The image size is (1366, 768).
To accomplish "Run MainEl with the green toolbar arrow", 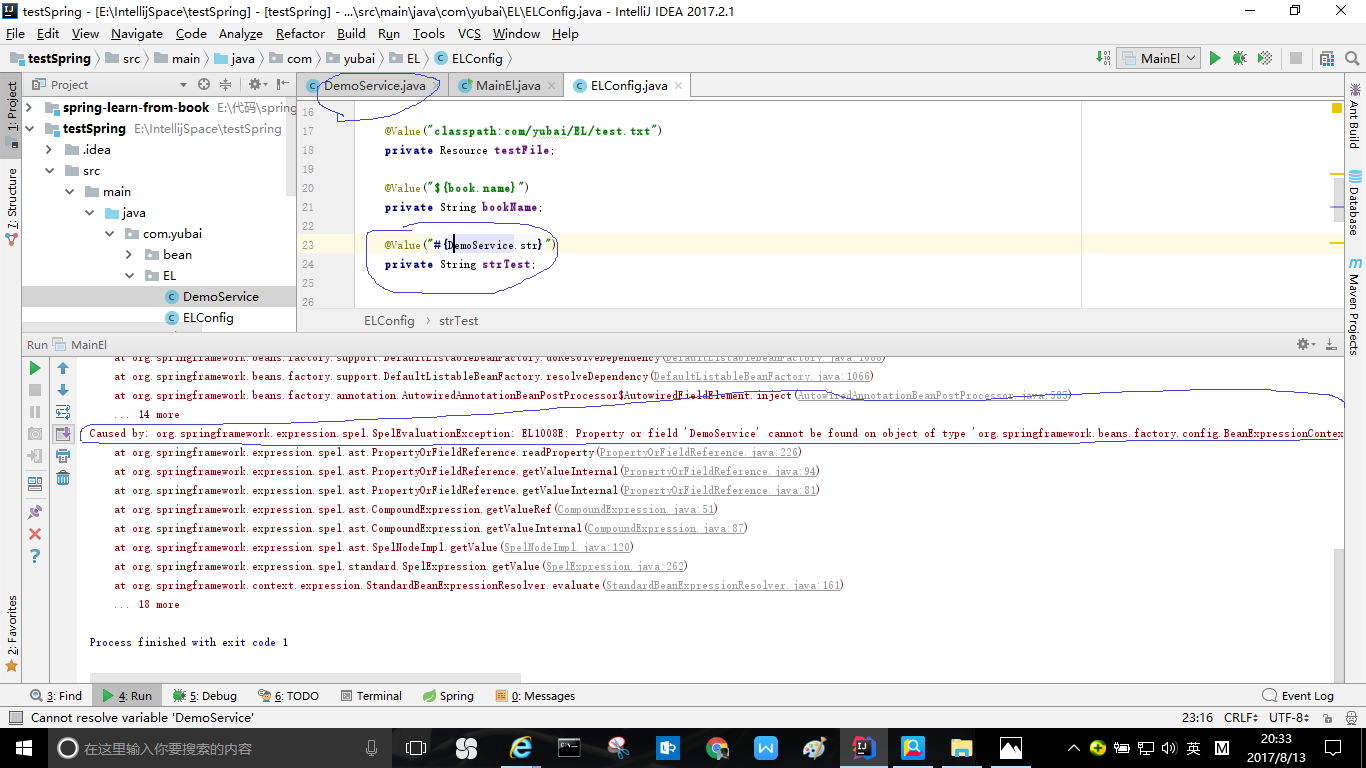I will pos(1215,59).
